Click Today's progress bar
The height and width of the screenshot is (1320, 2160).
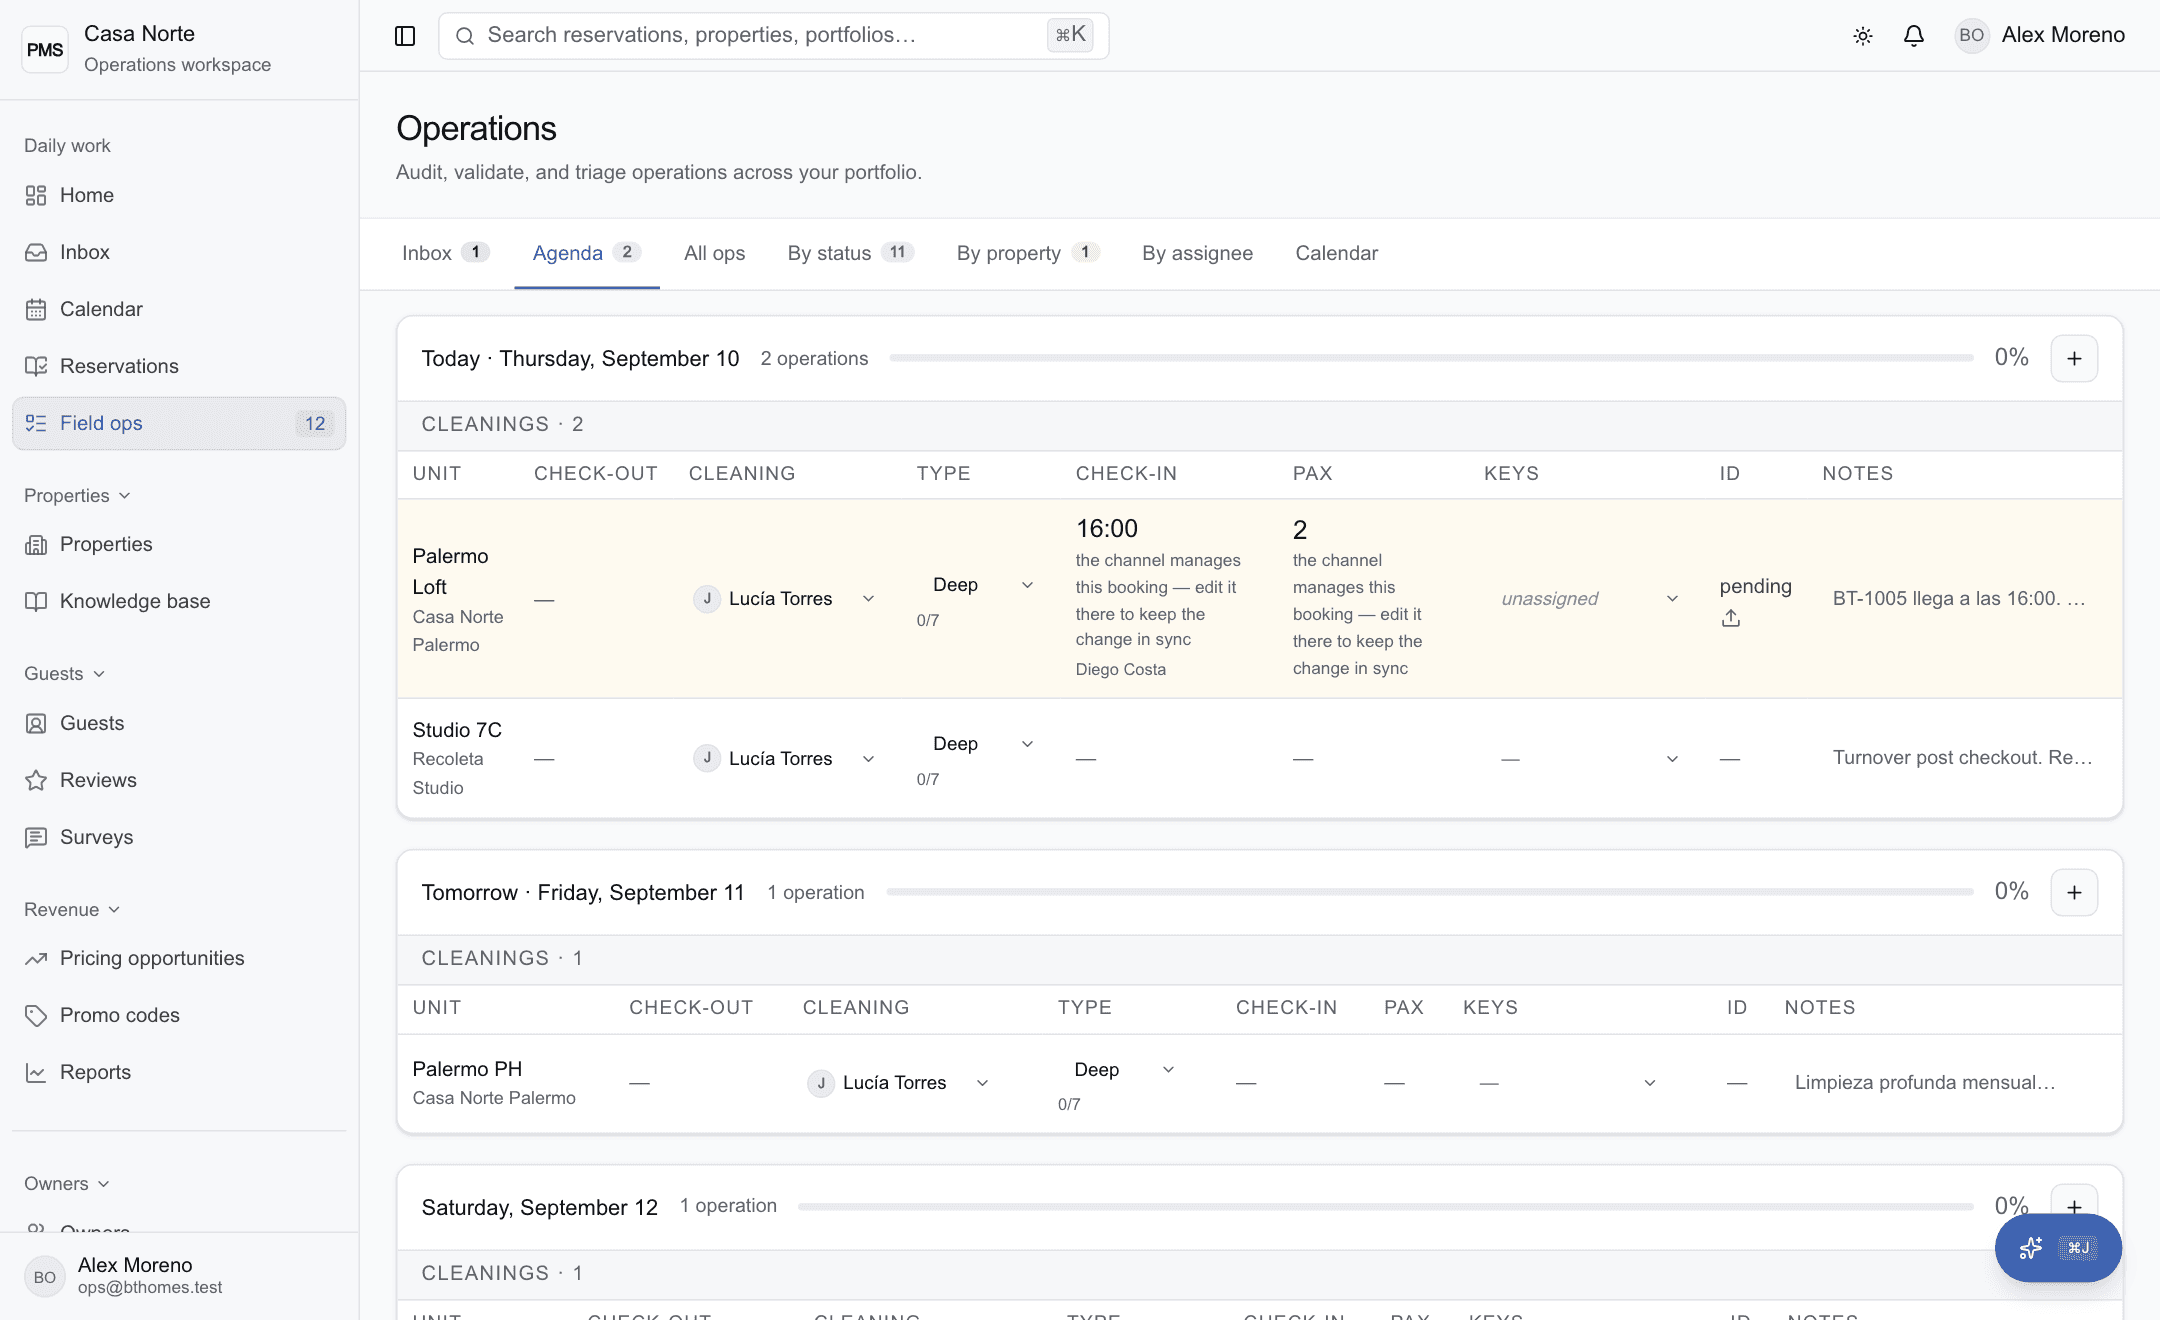pyautogui.click(x=1431, y=358)
